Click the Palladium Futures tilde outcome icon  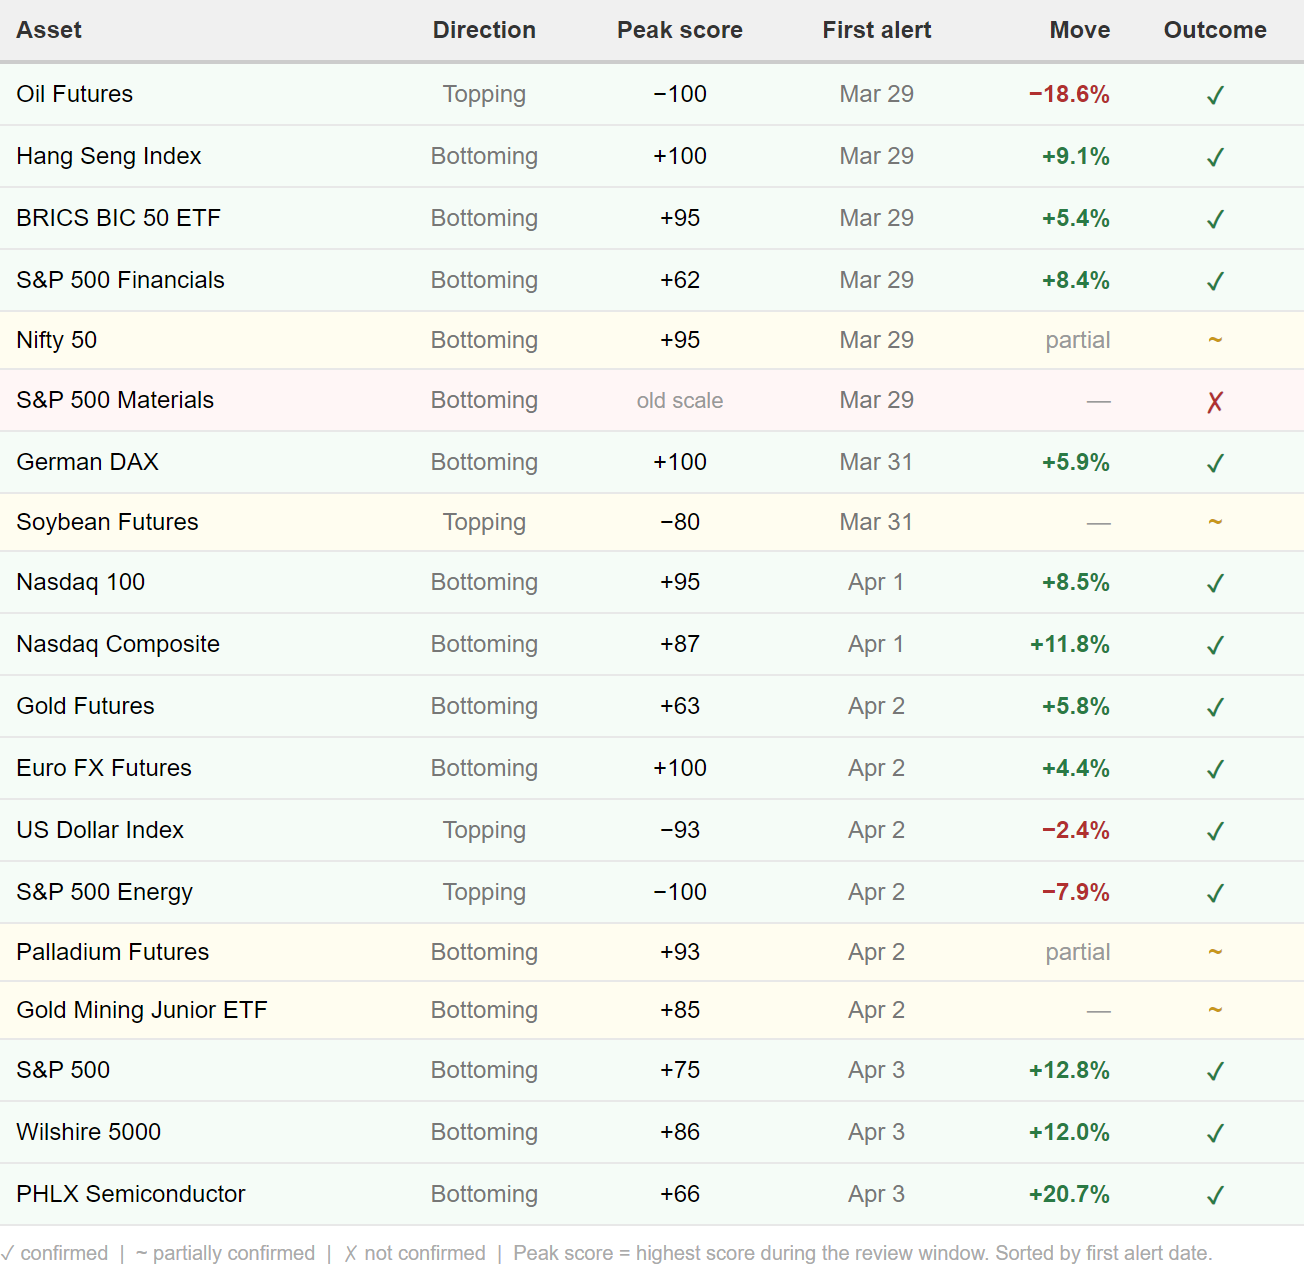tap(1215, 952)
